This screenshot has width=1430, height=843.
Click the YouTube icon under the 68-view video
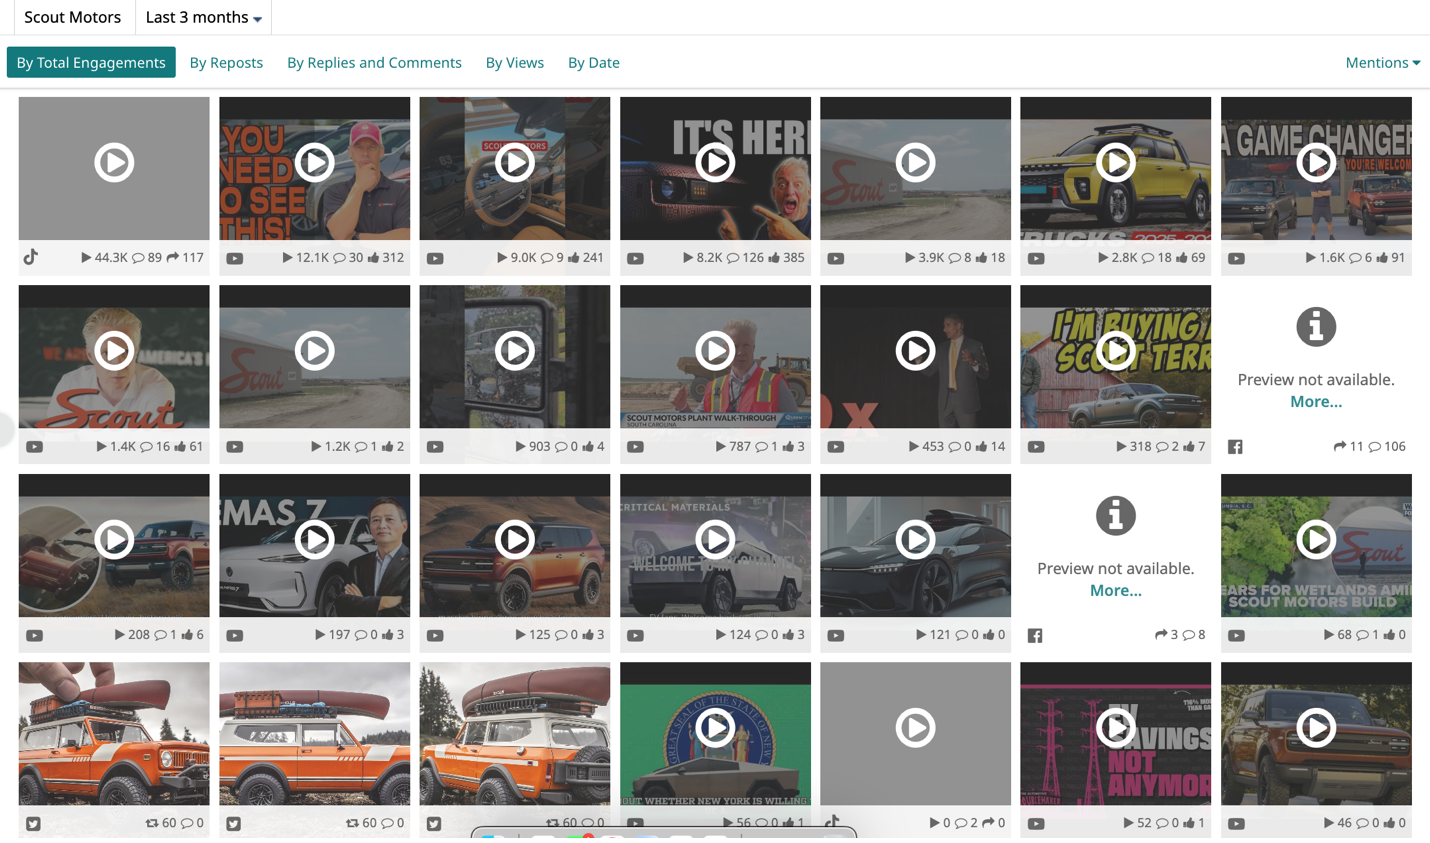click(x=1237, y=636)
